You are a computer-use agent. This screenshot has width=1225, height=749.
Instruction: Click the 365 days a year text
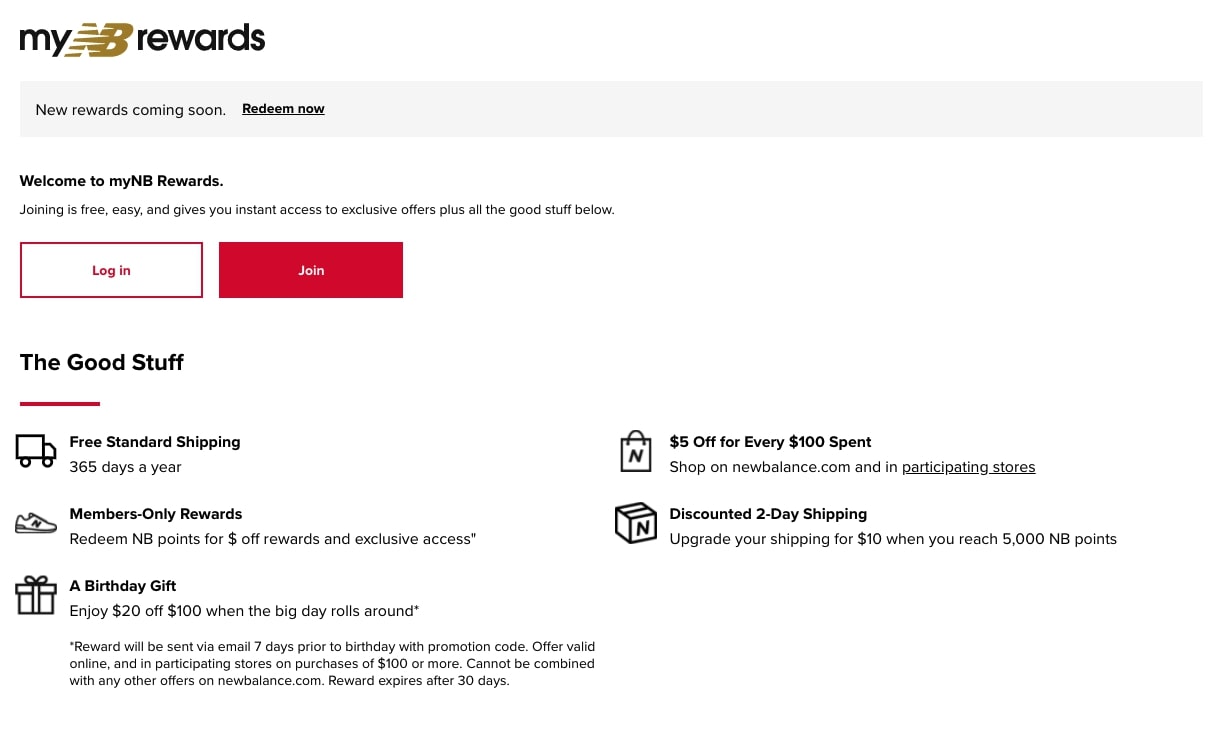[126, 467]
